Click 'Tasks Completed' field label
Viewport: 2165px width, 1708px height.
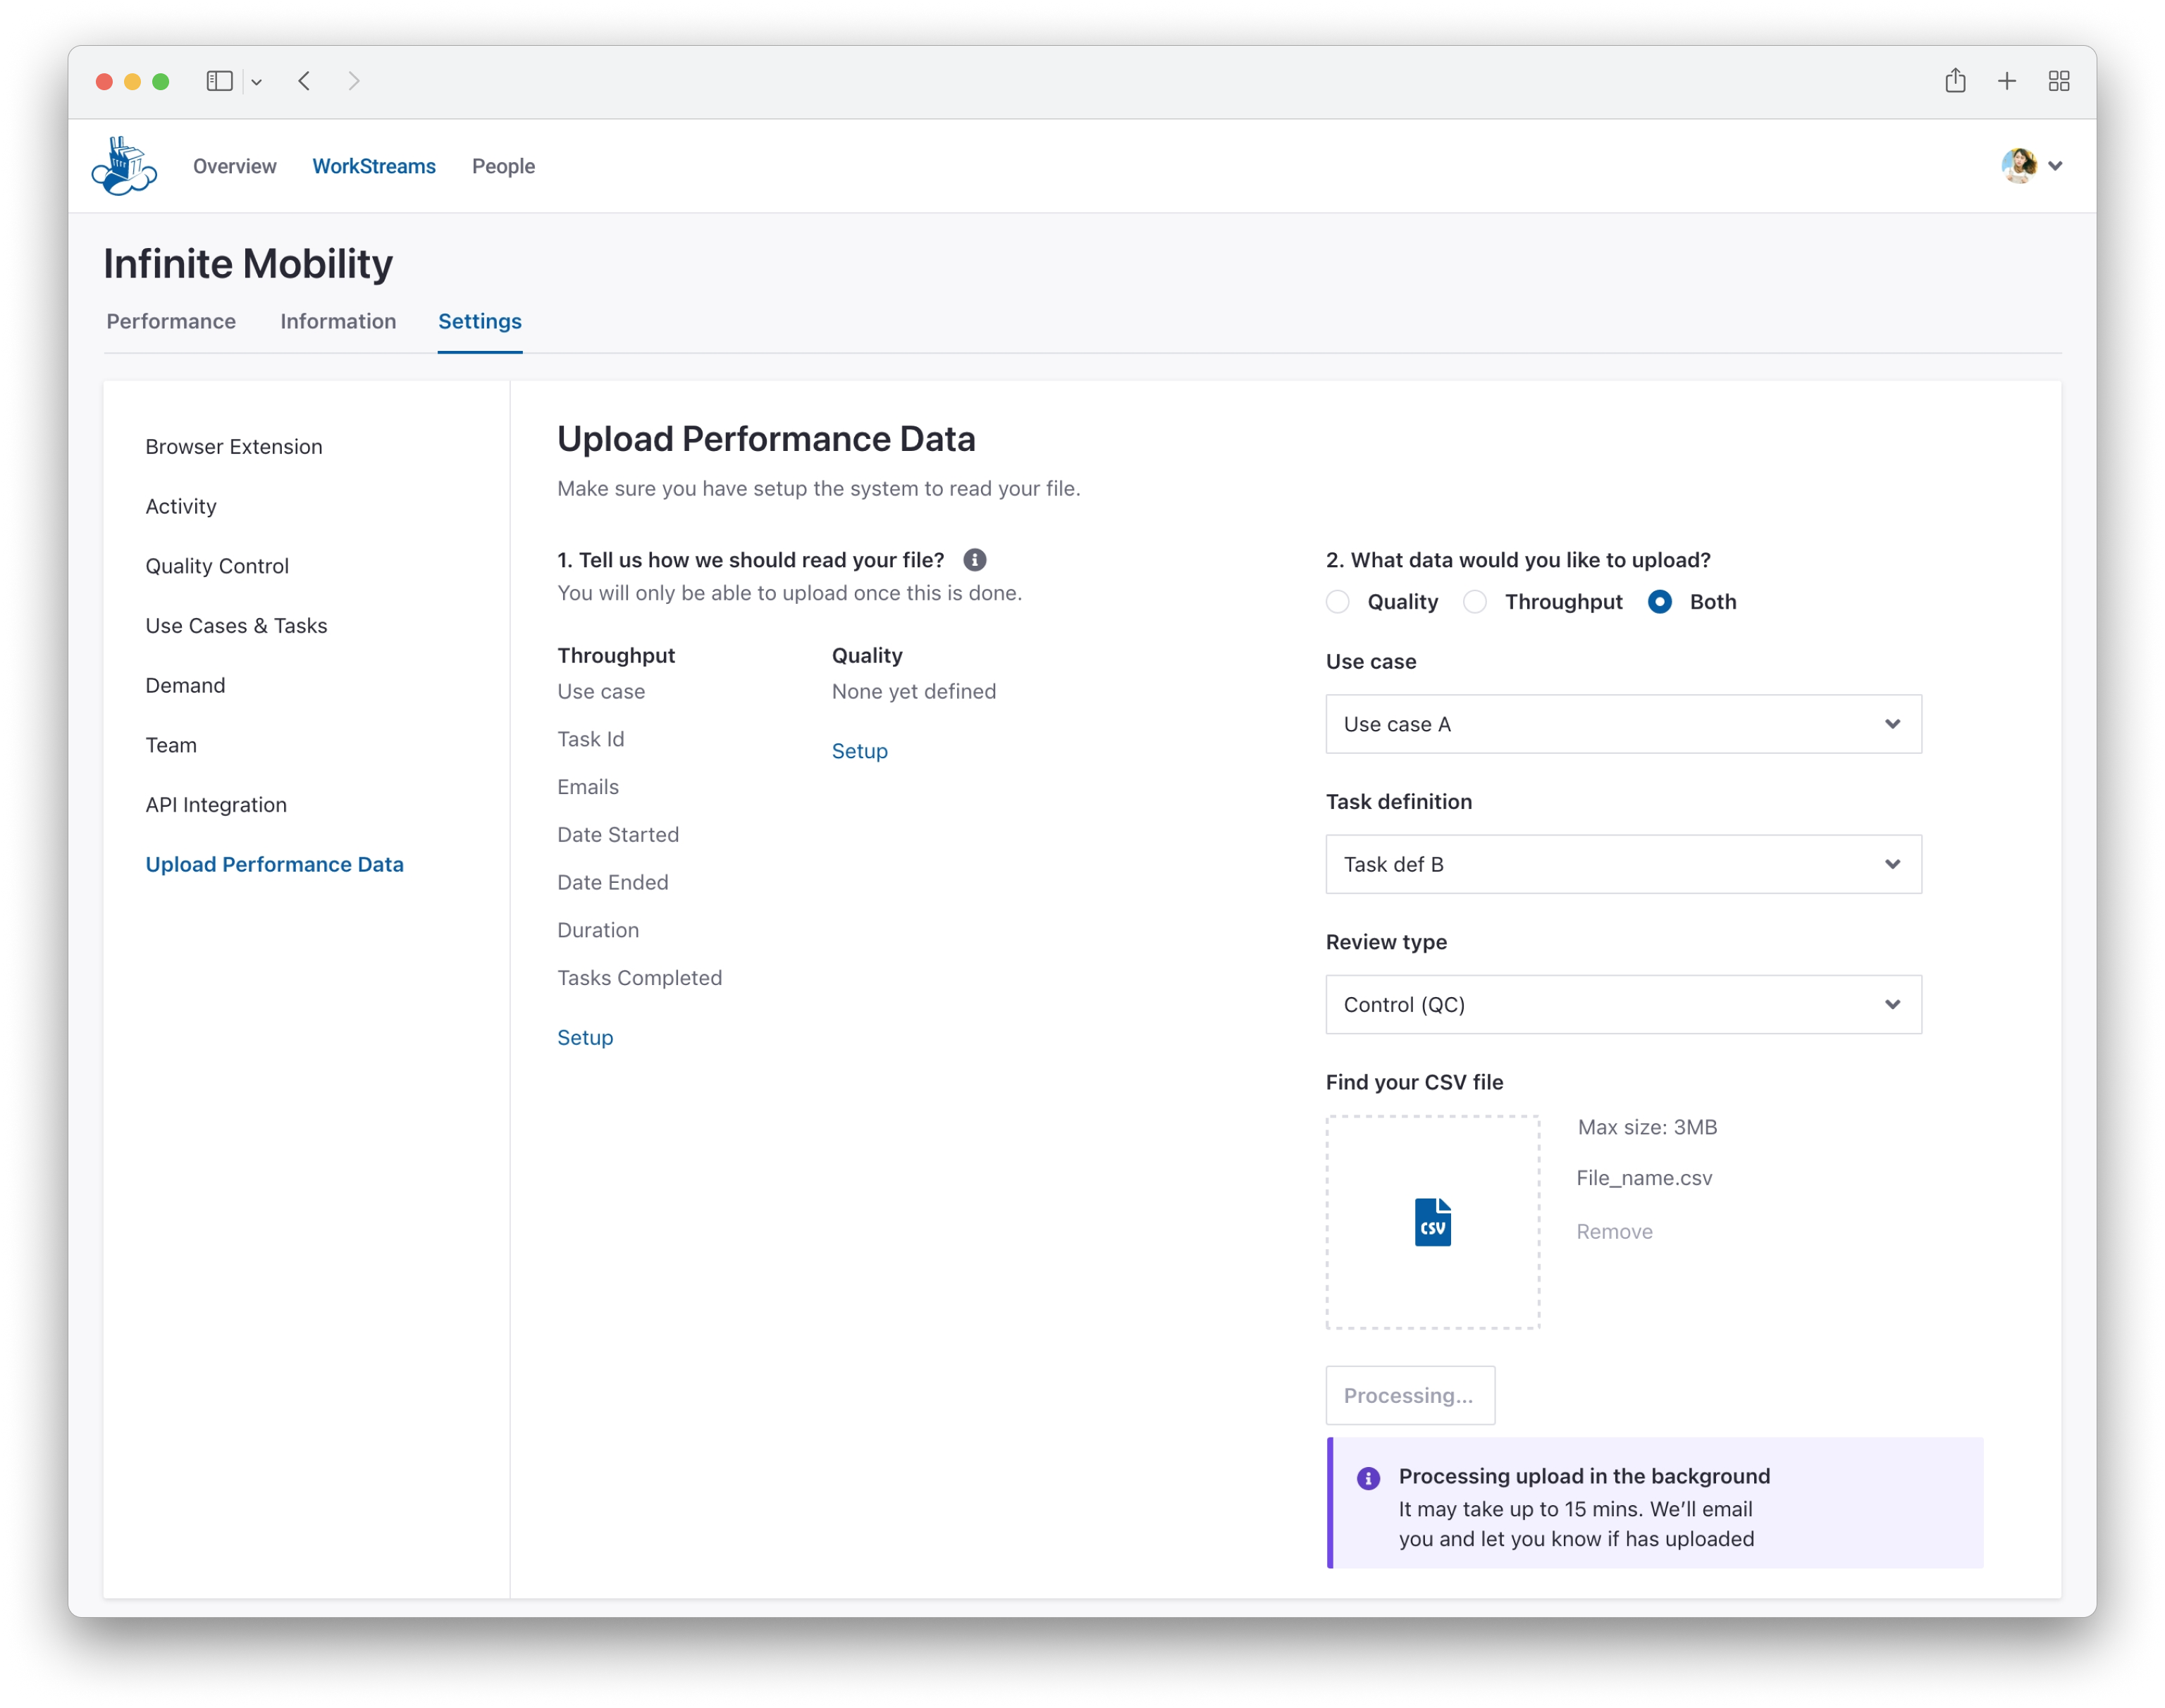[x=639, y=978]
